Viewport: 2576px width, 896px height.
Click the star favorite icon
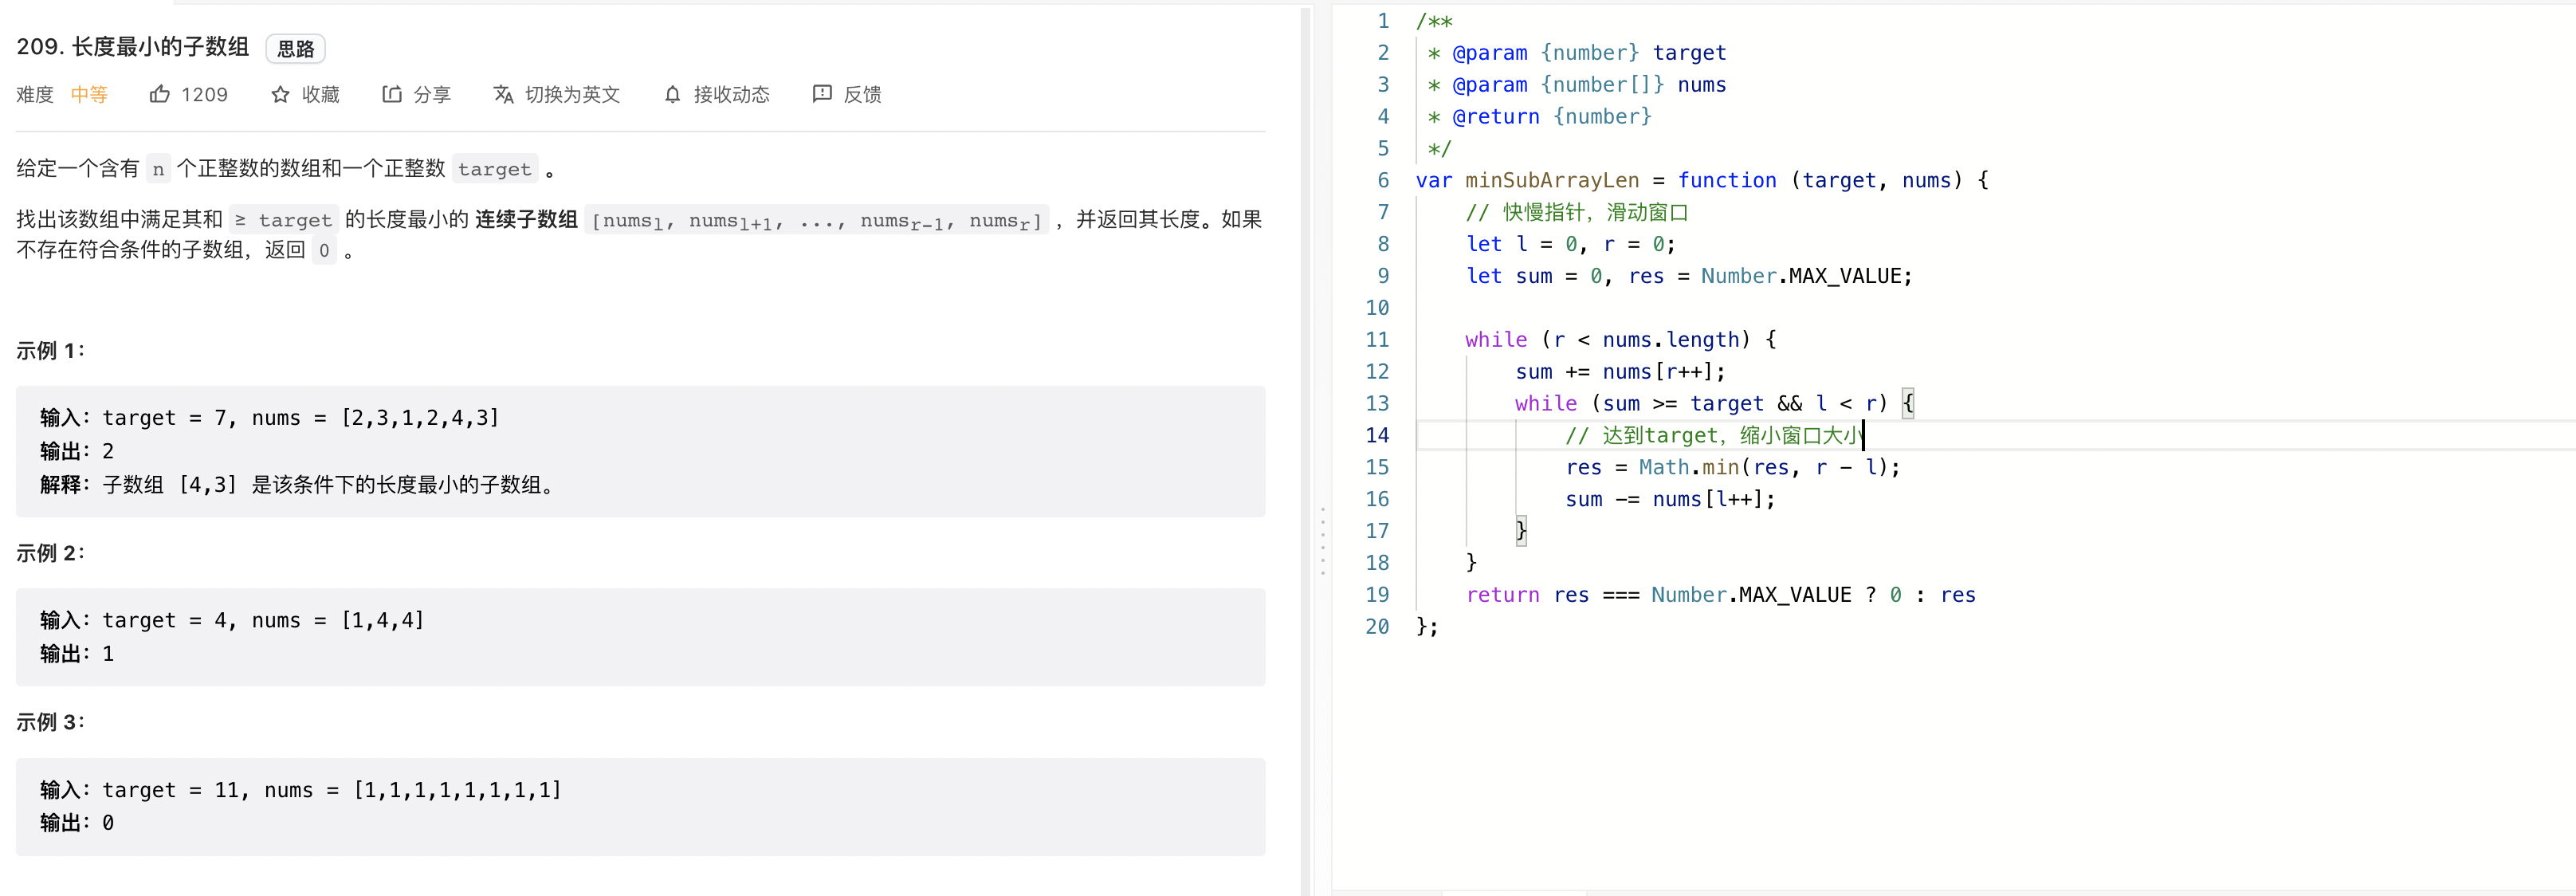point(280,94)
